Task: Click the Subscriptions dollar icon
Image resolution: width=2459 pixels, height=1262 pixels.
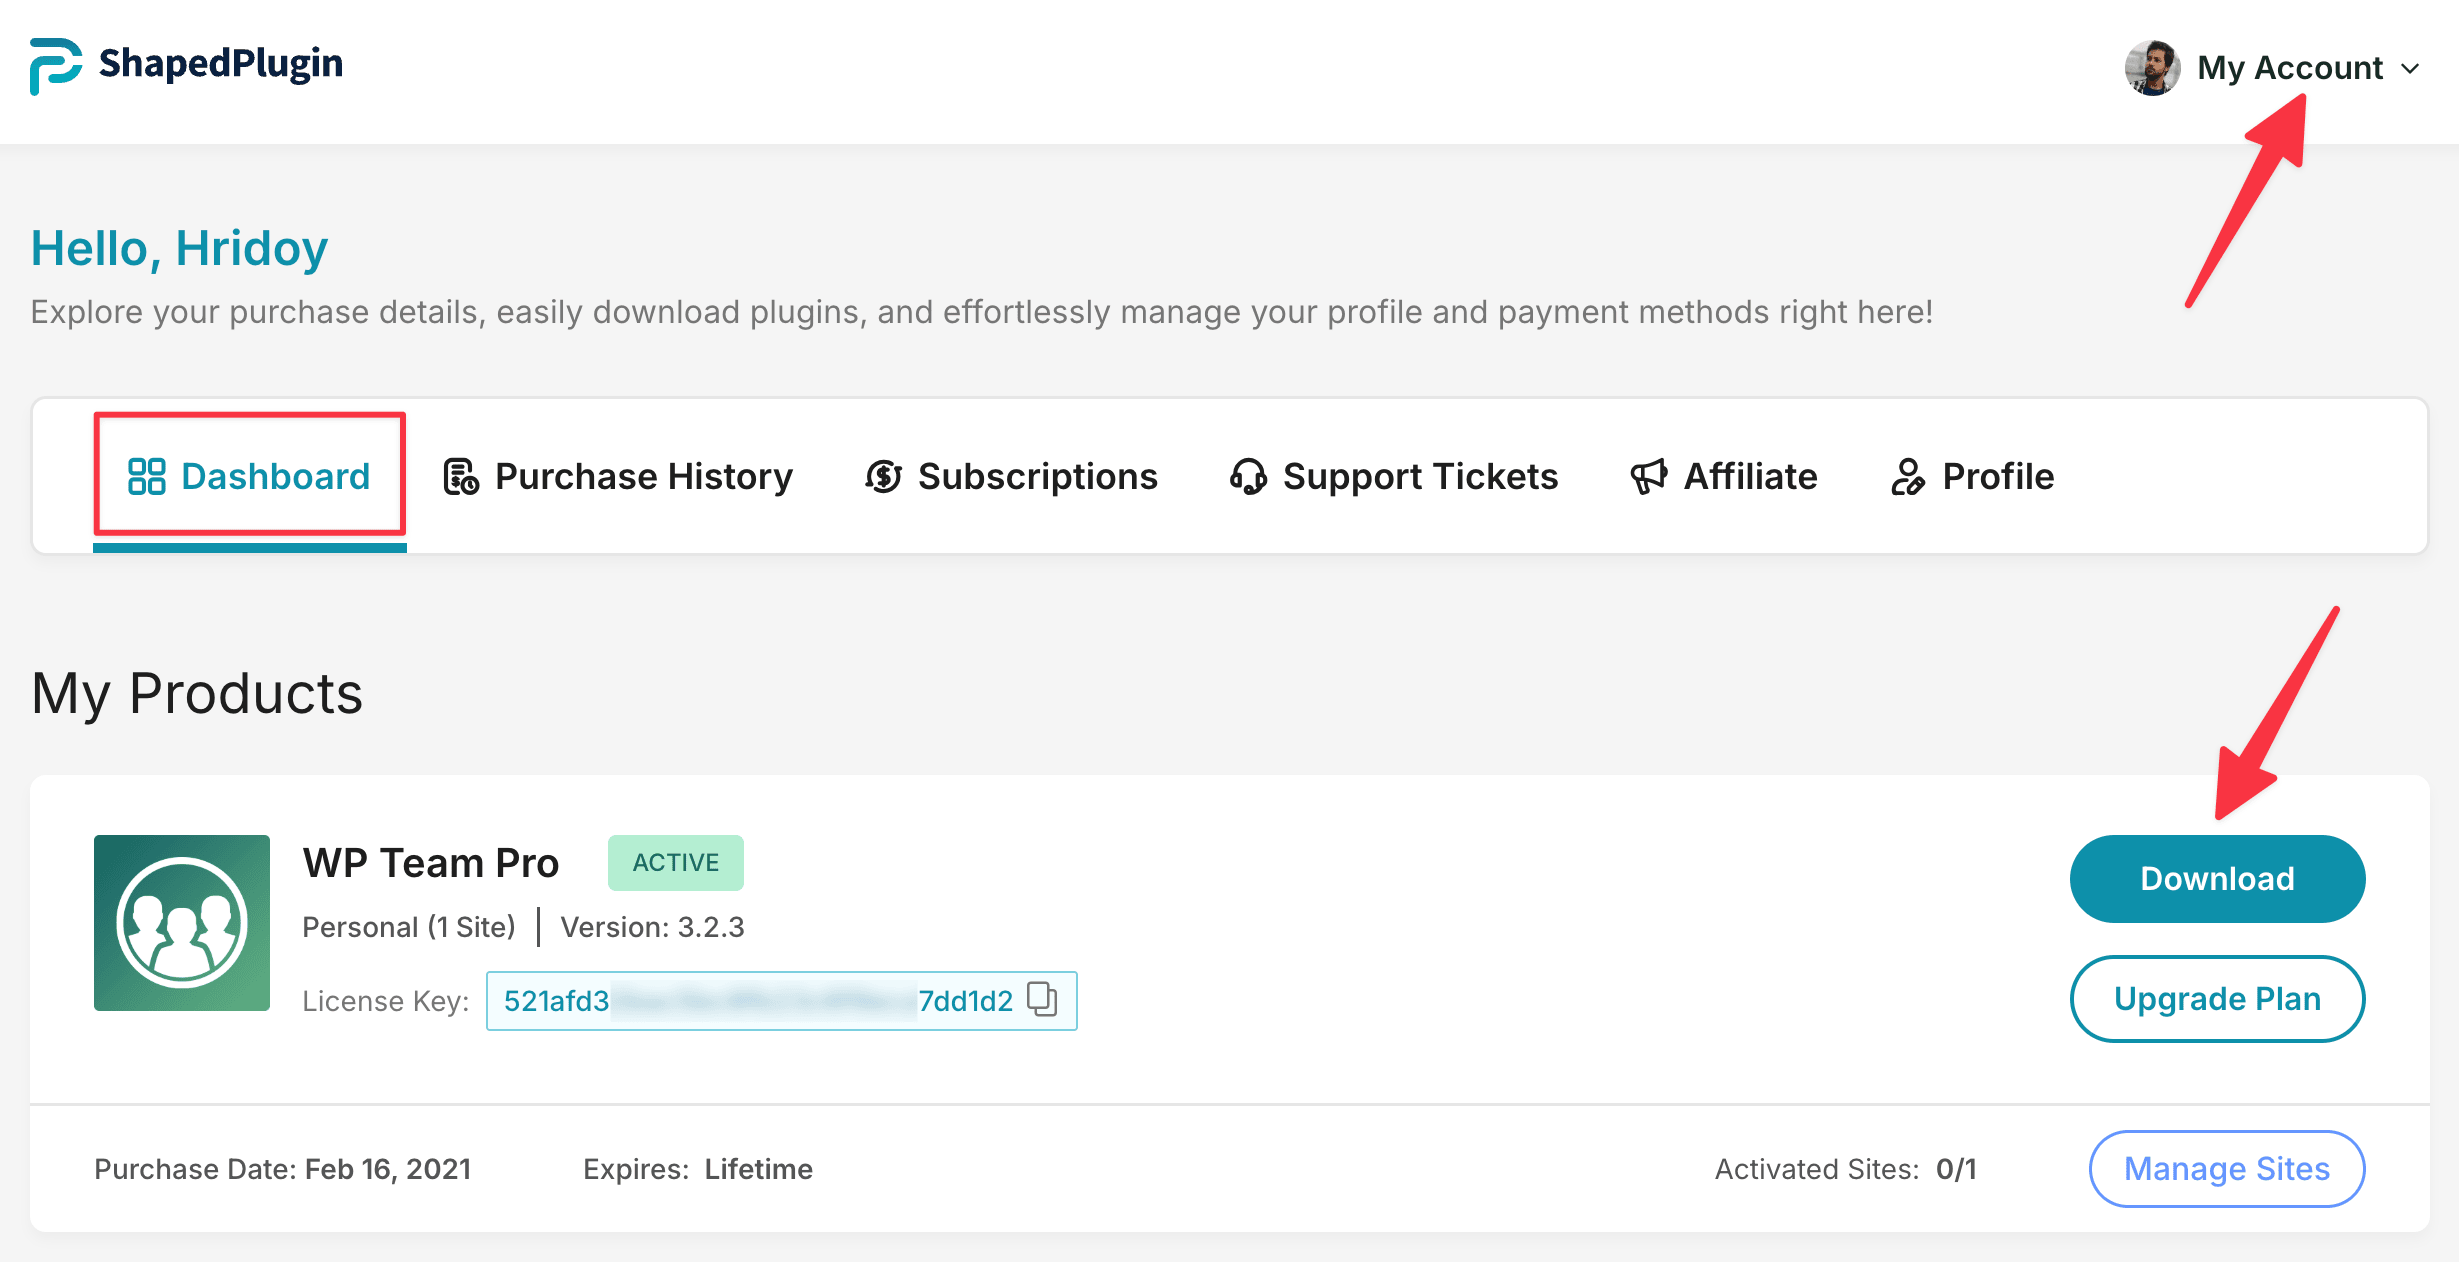Action: pyautogui.click(x=883, y=477)
